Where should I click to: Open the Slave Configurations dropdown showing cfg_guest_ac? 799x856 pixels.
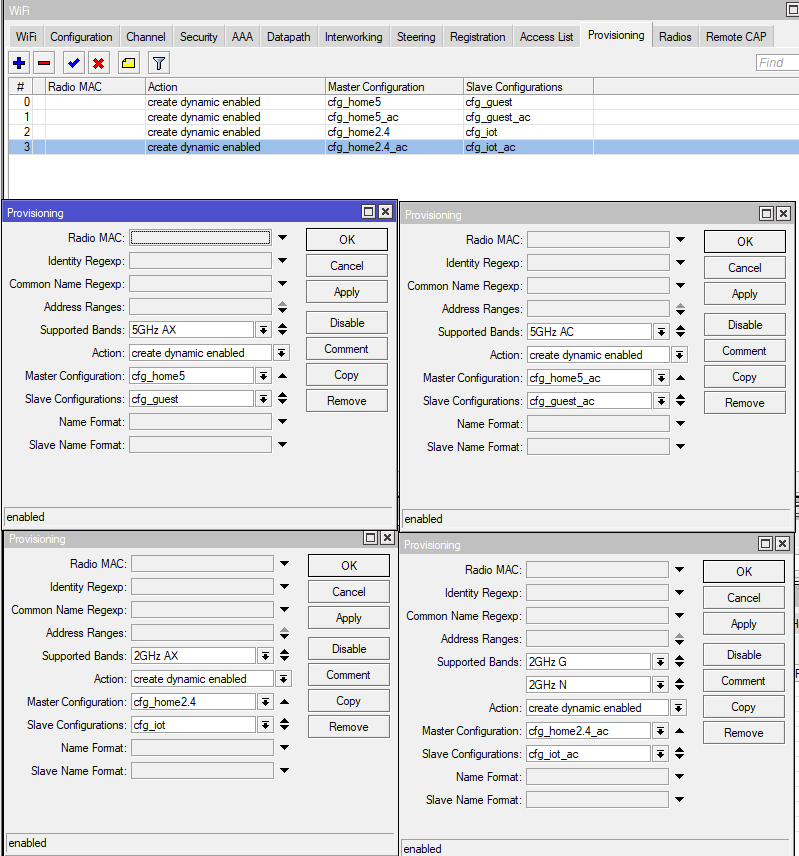661,401
